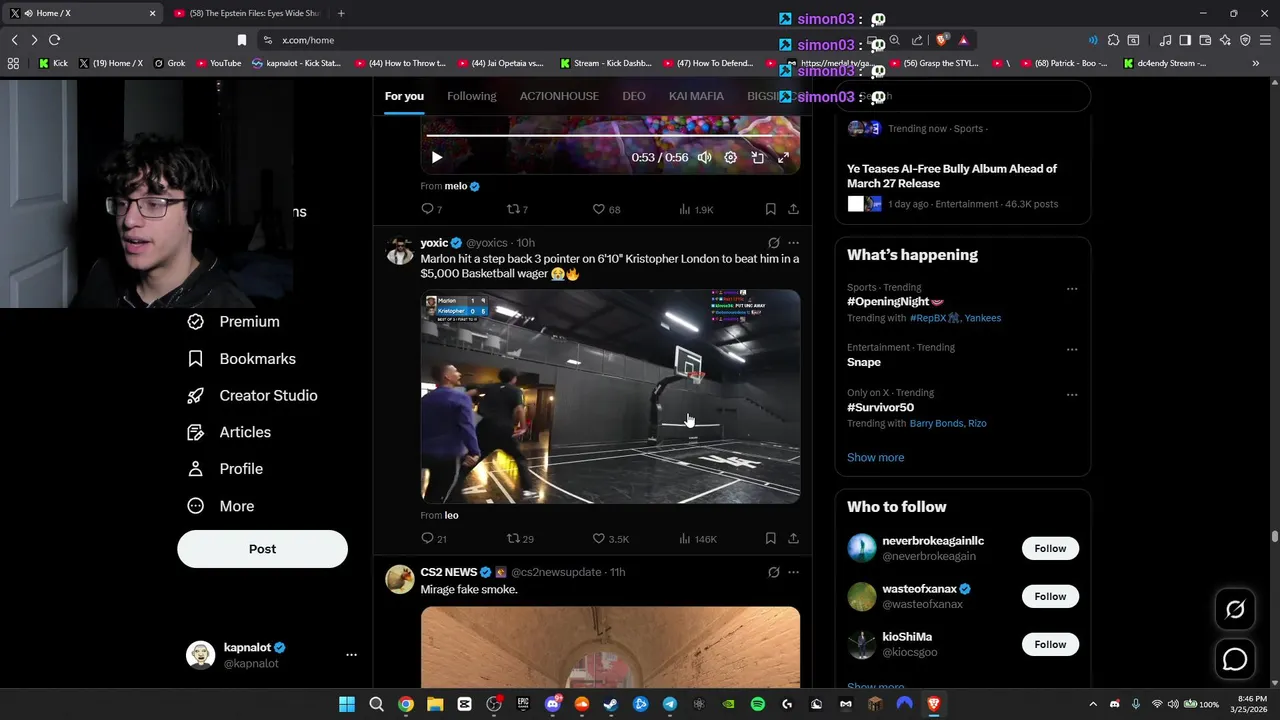1280x720 pixels.
Task: Open Grok icon on yoxic post
Action: (x=773, y=243)
